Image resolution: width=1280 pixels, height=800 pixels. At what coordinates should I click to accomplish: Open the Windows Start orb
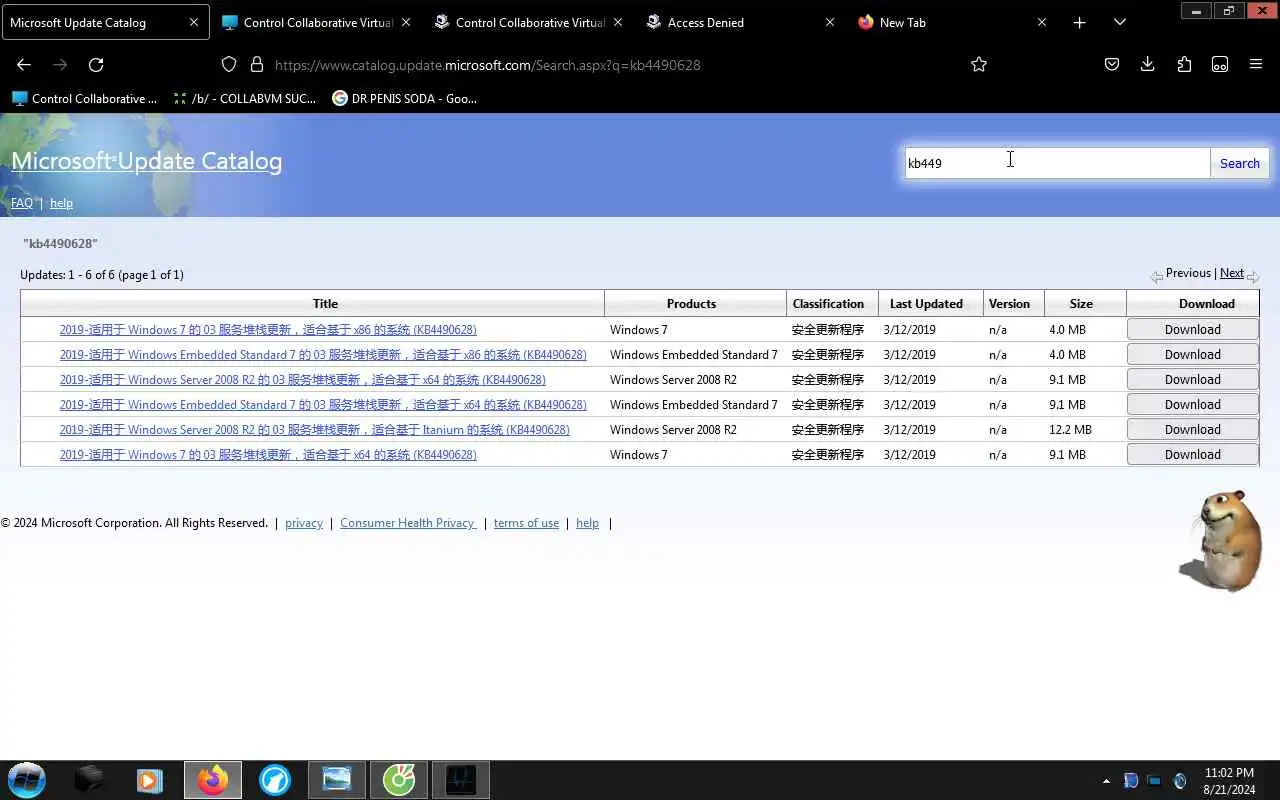pyautogui.click(x=27, y=780)
